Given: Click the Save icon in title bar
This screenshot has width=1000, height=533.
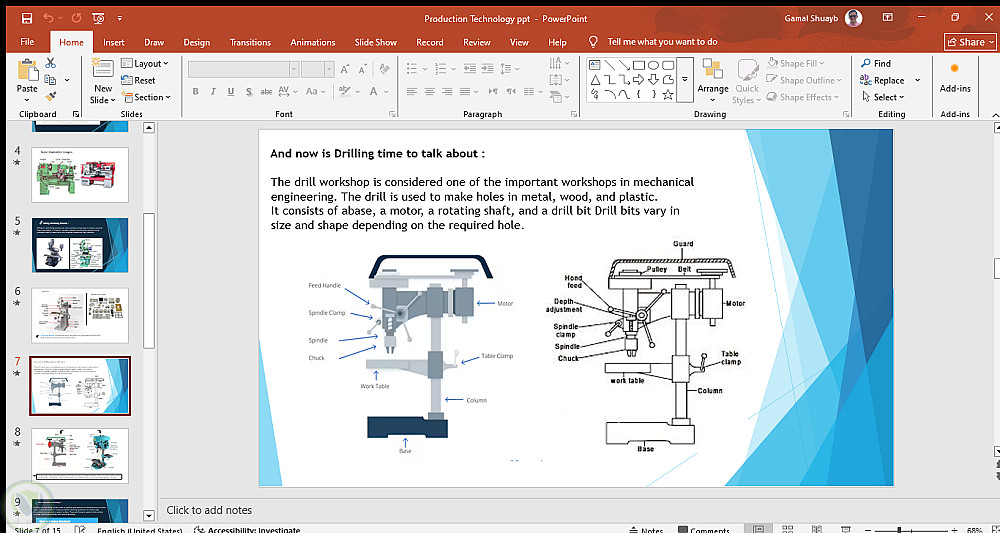Looking at the screenshot, I should pos(26,18).
